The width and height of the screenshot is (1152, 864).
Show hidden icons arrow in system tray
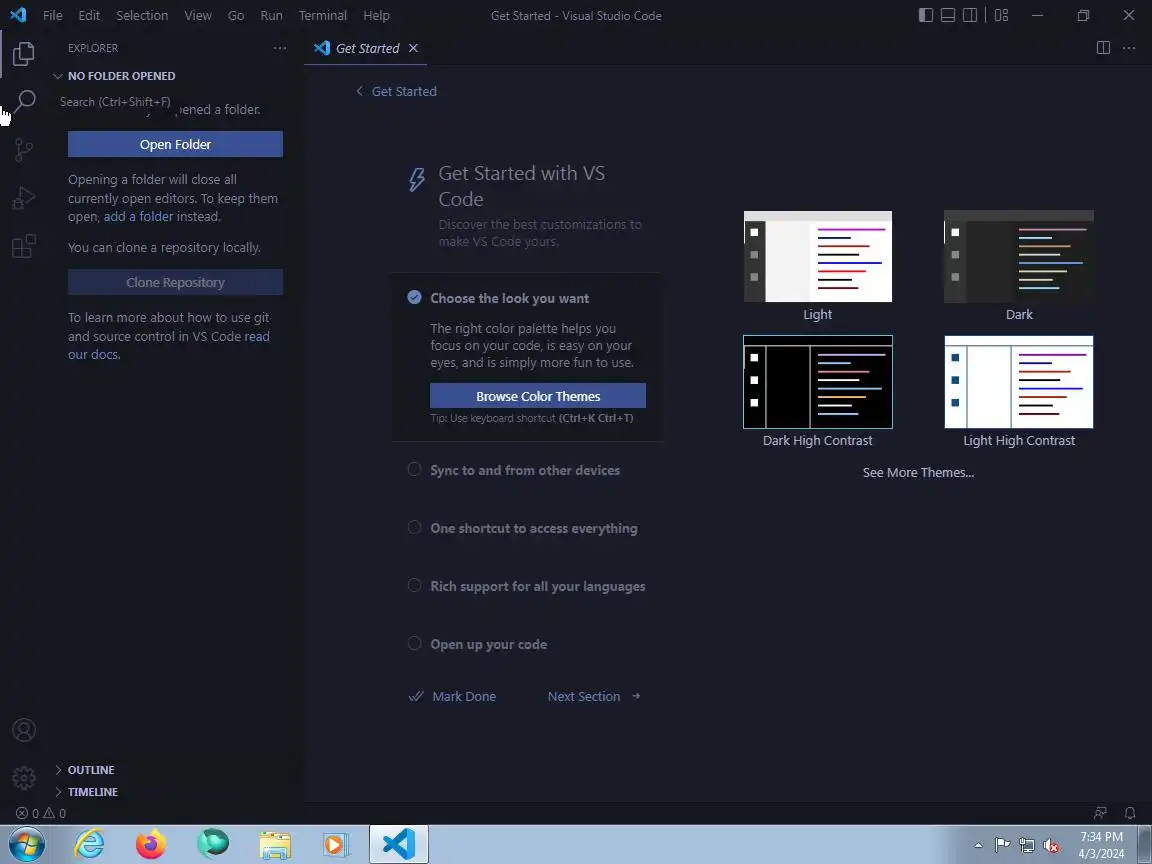978,845
